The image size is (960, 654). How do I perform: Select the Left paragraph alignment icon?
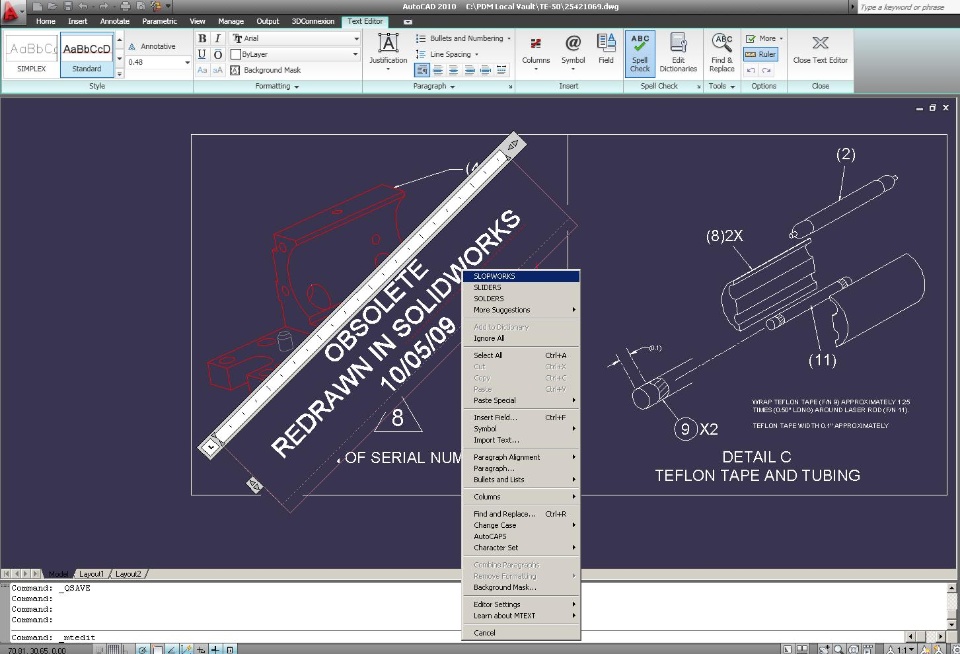pos(438,70)
